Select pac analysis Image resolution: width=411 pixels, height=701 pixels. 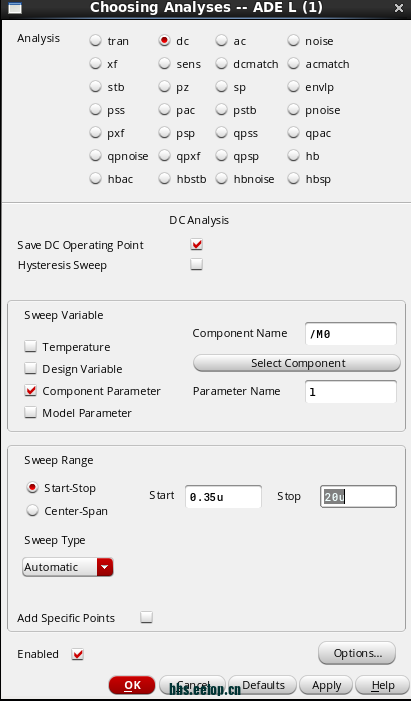click(165, 110)
